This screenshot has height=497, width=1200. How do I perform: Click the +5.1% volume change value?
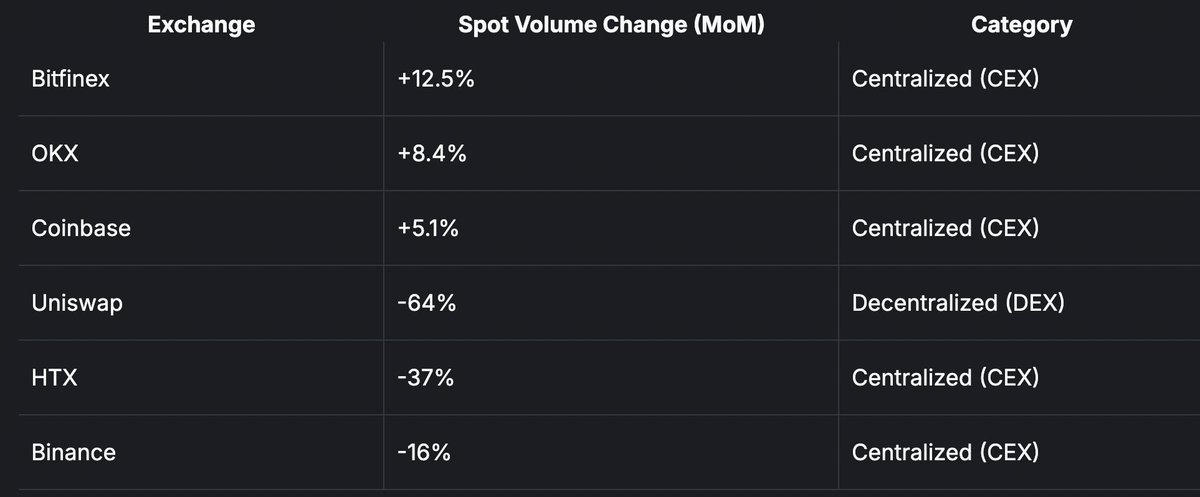428,228
